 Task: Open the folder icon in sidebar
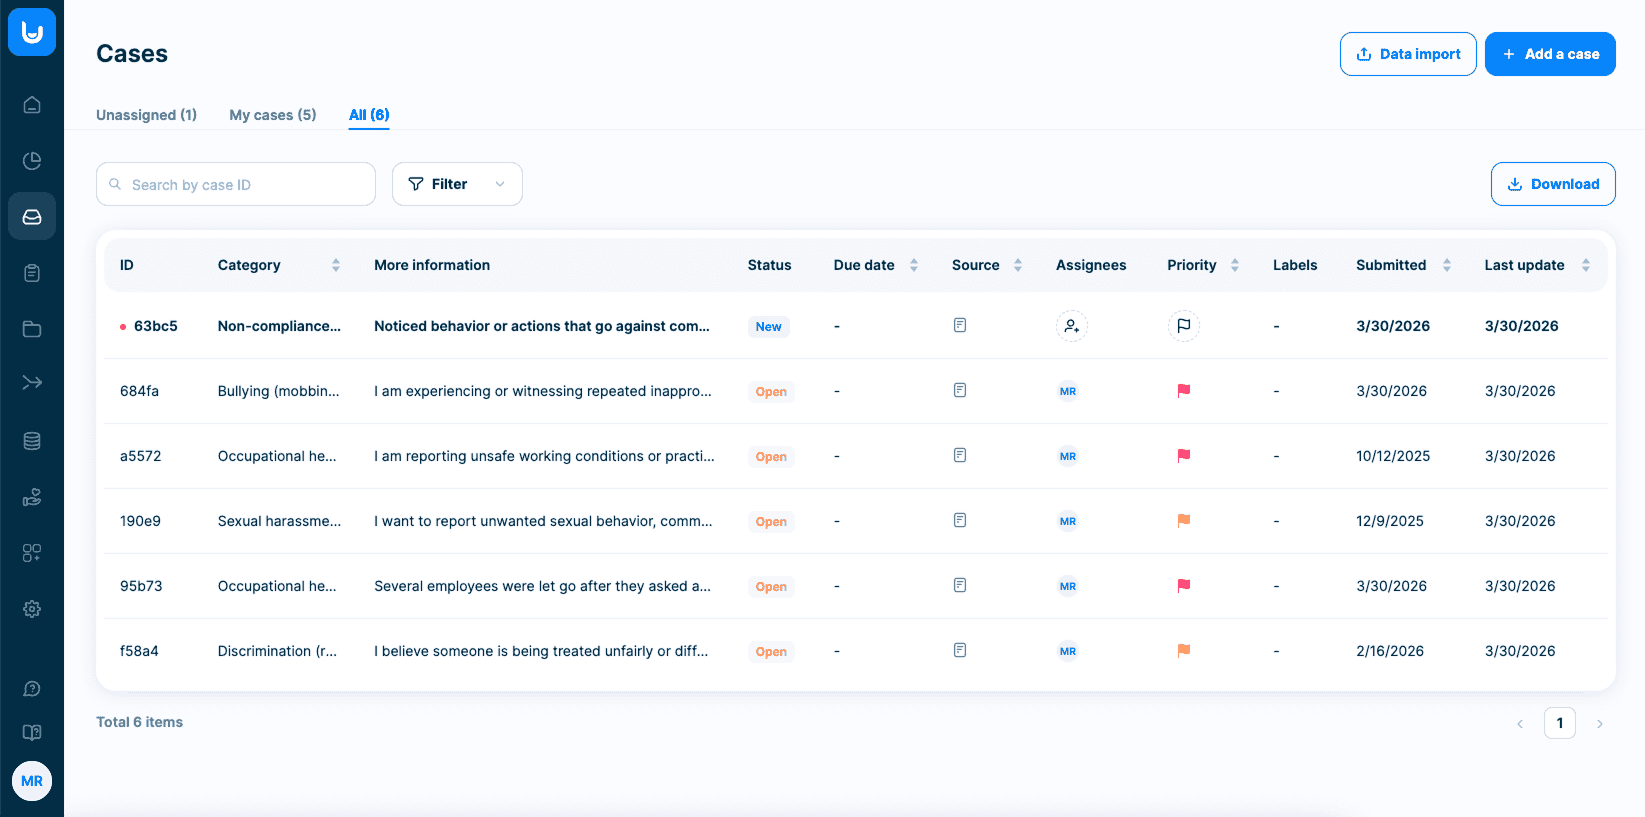click(32, 329)
